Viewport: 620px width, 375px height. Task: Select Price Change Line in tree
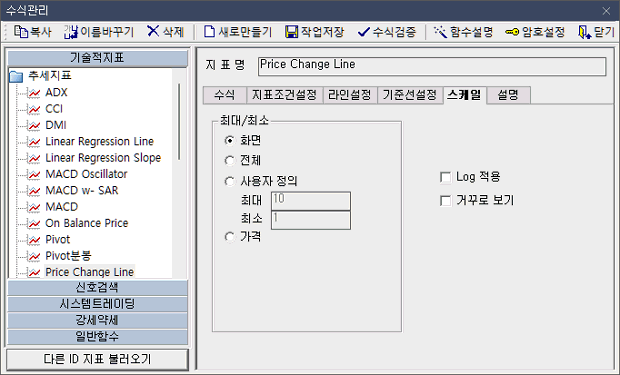pos(90,272)
